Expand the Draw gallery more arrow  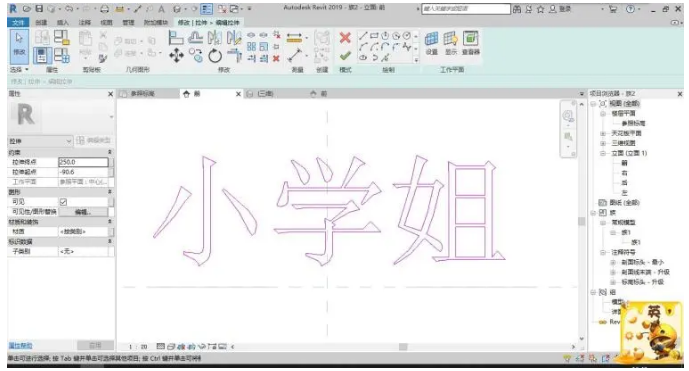416,60
